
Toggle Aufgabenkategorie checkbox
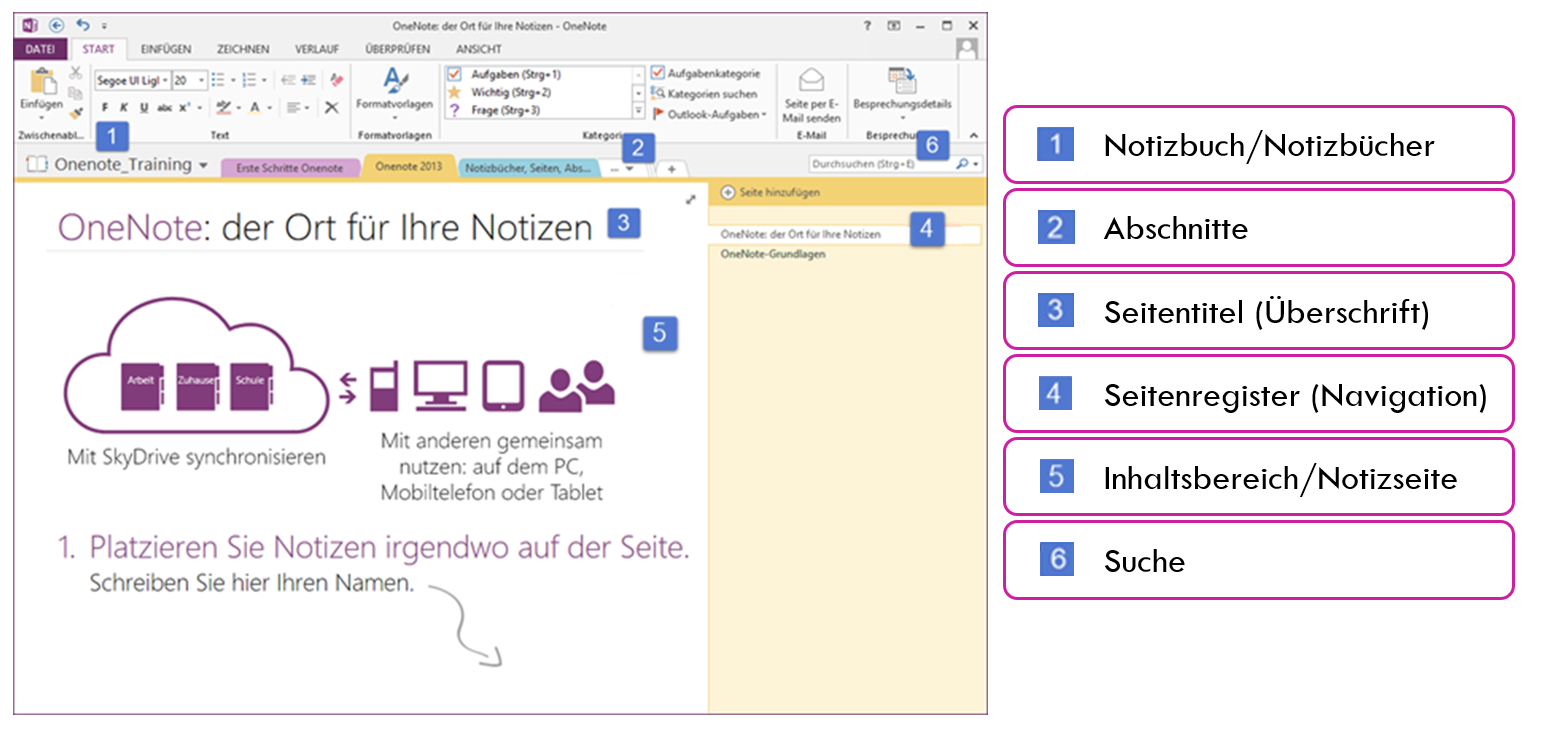657,73
